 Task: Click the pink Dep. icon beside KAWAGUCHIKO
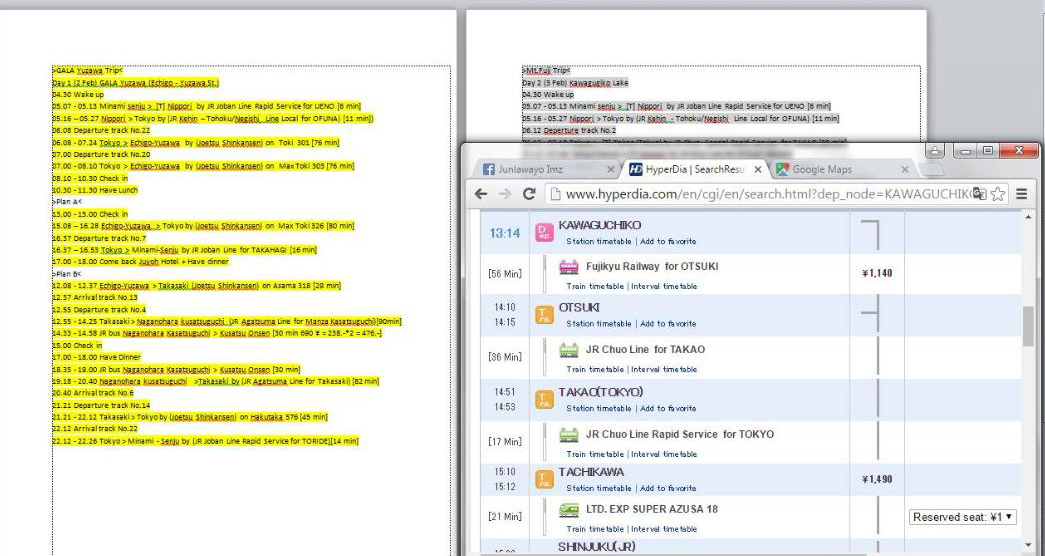tap(544, 232)
